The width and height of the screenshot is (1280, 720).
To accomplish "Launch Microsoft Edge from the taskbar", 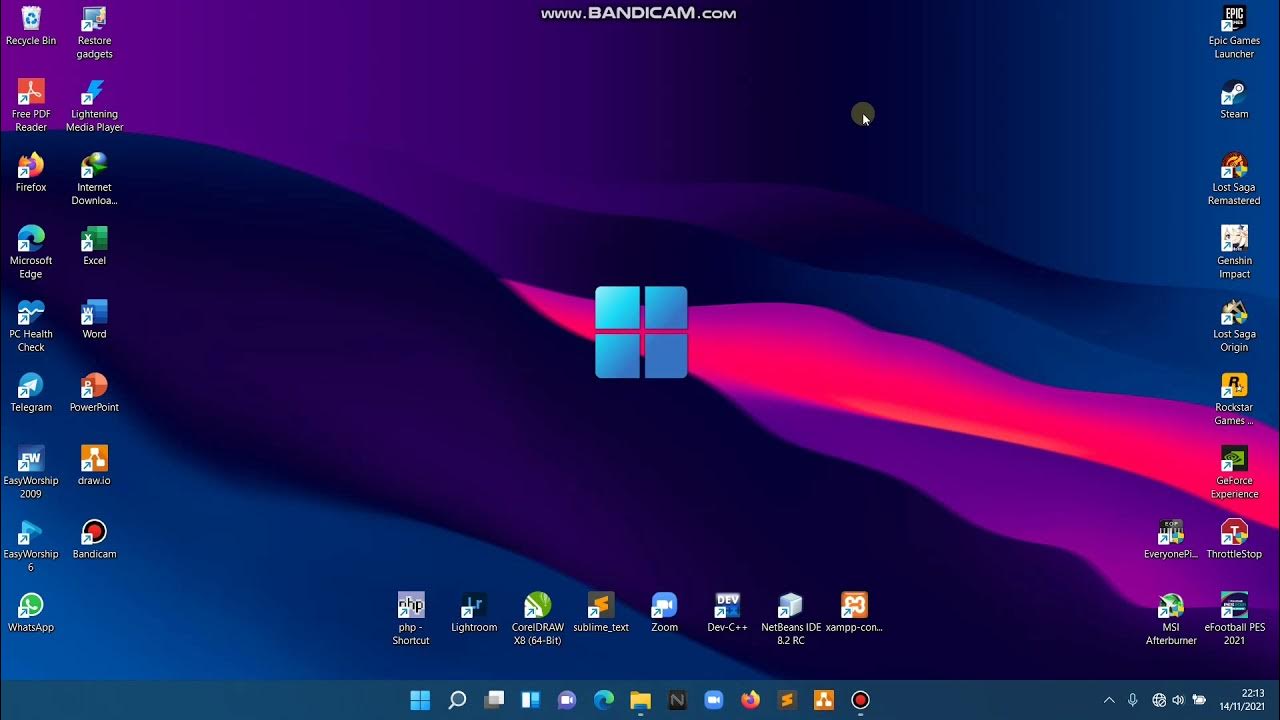I will click(x=604, y=700).
